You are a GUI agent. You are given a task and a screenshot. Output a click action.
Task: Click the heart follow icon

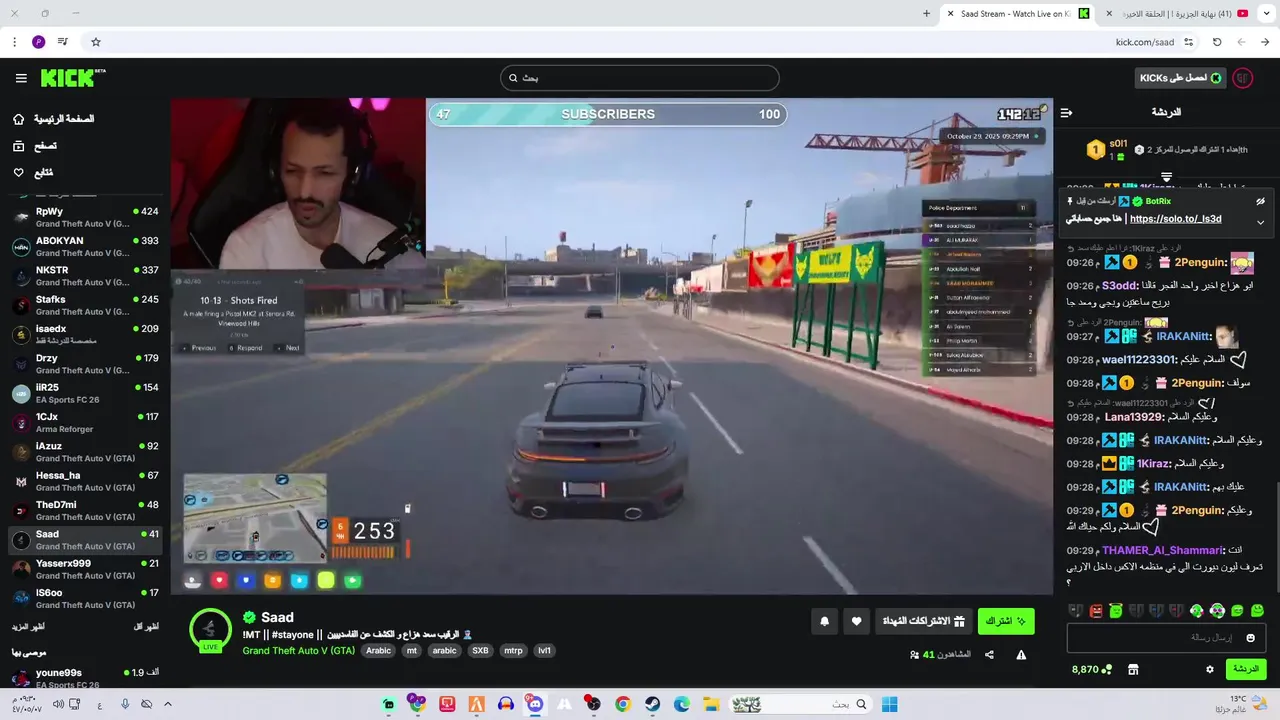coord(856,621)
